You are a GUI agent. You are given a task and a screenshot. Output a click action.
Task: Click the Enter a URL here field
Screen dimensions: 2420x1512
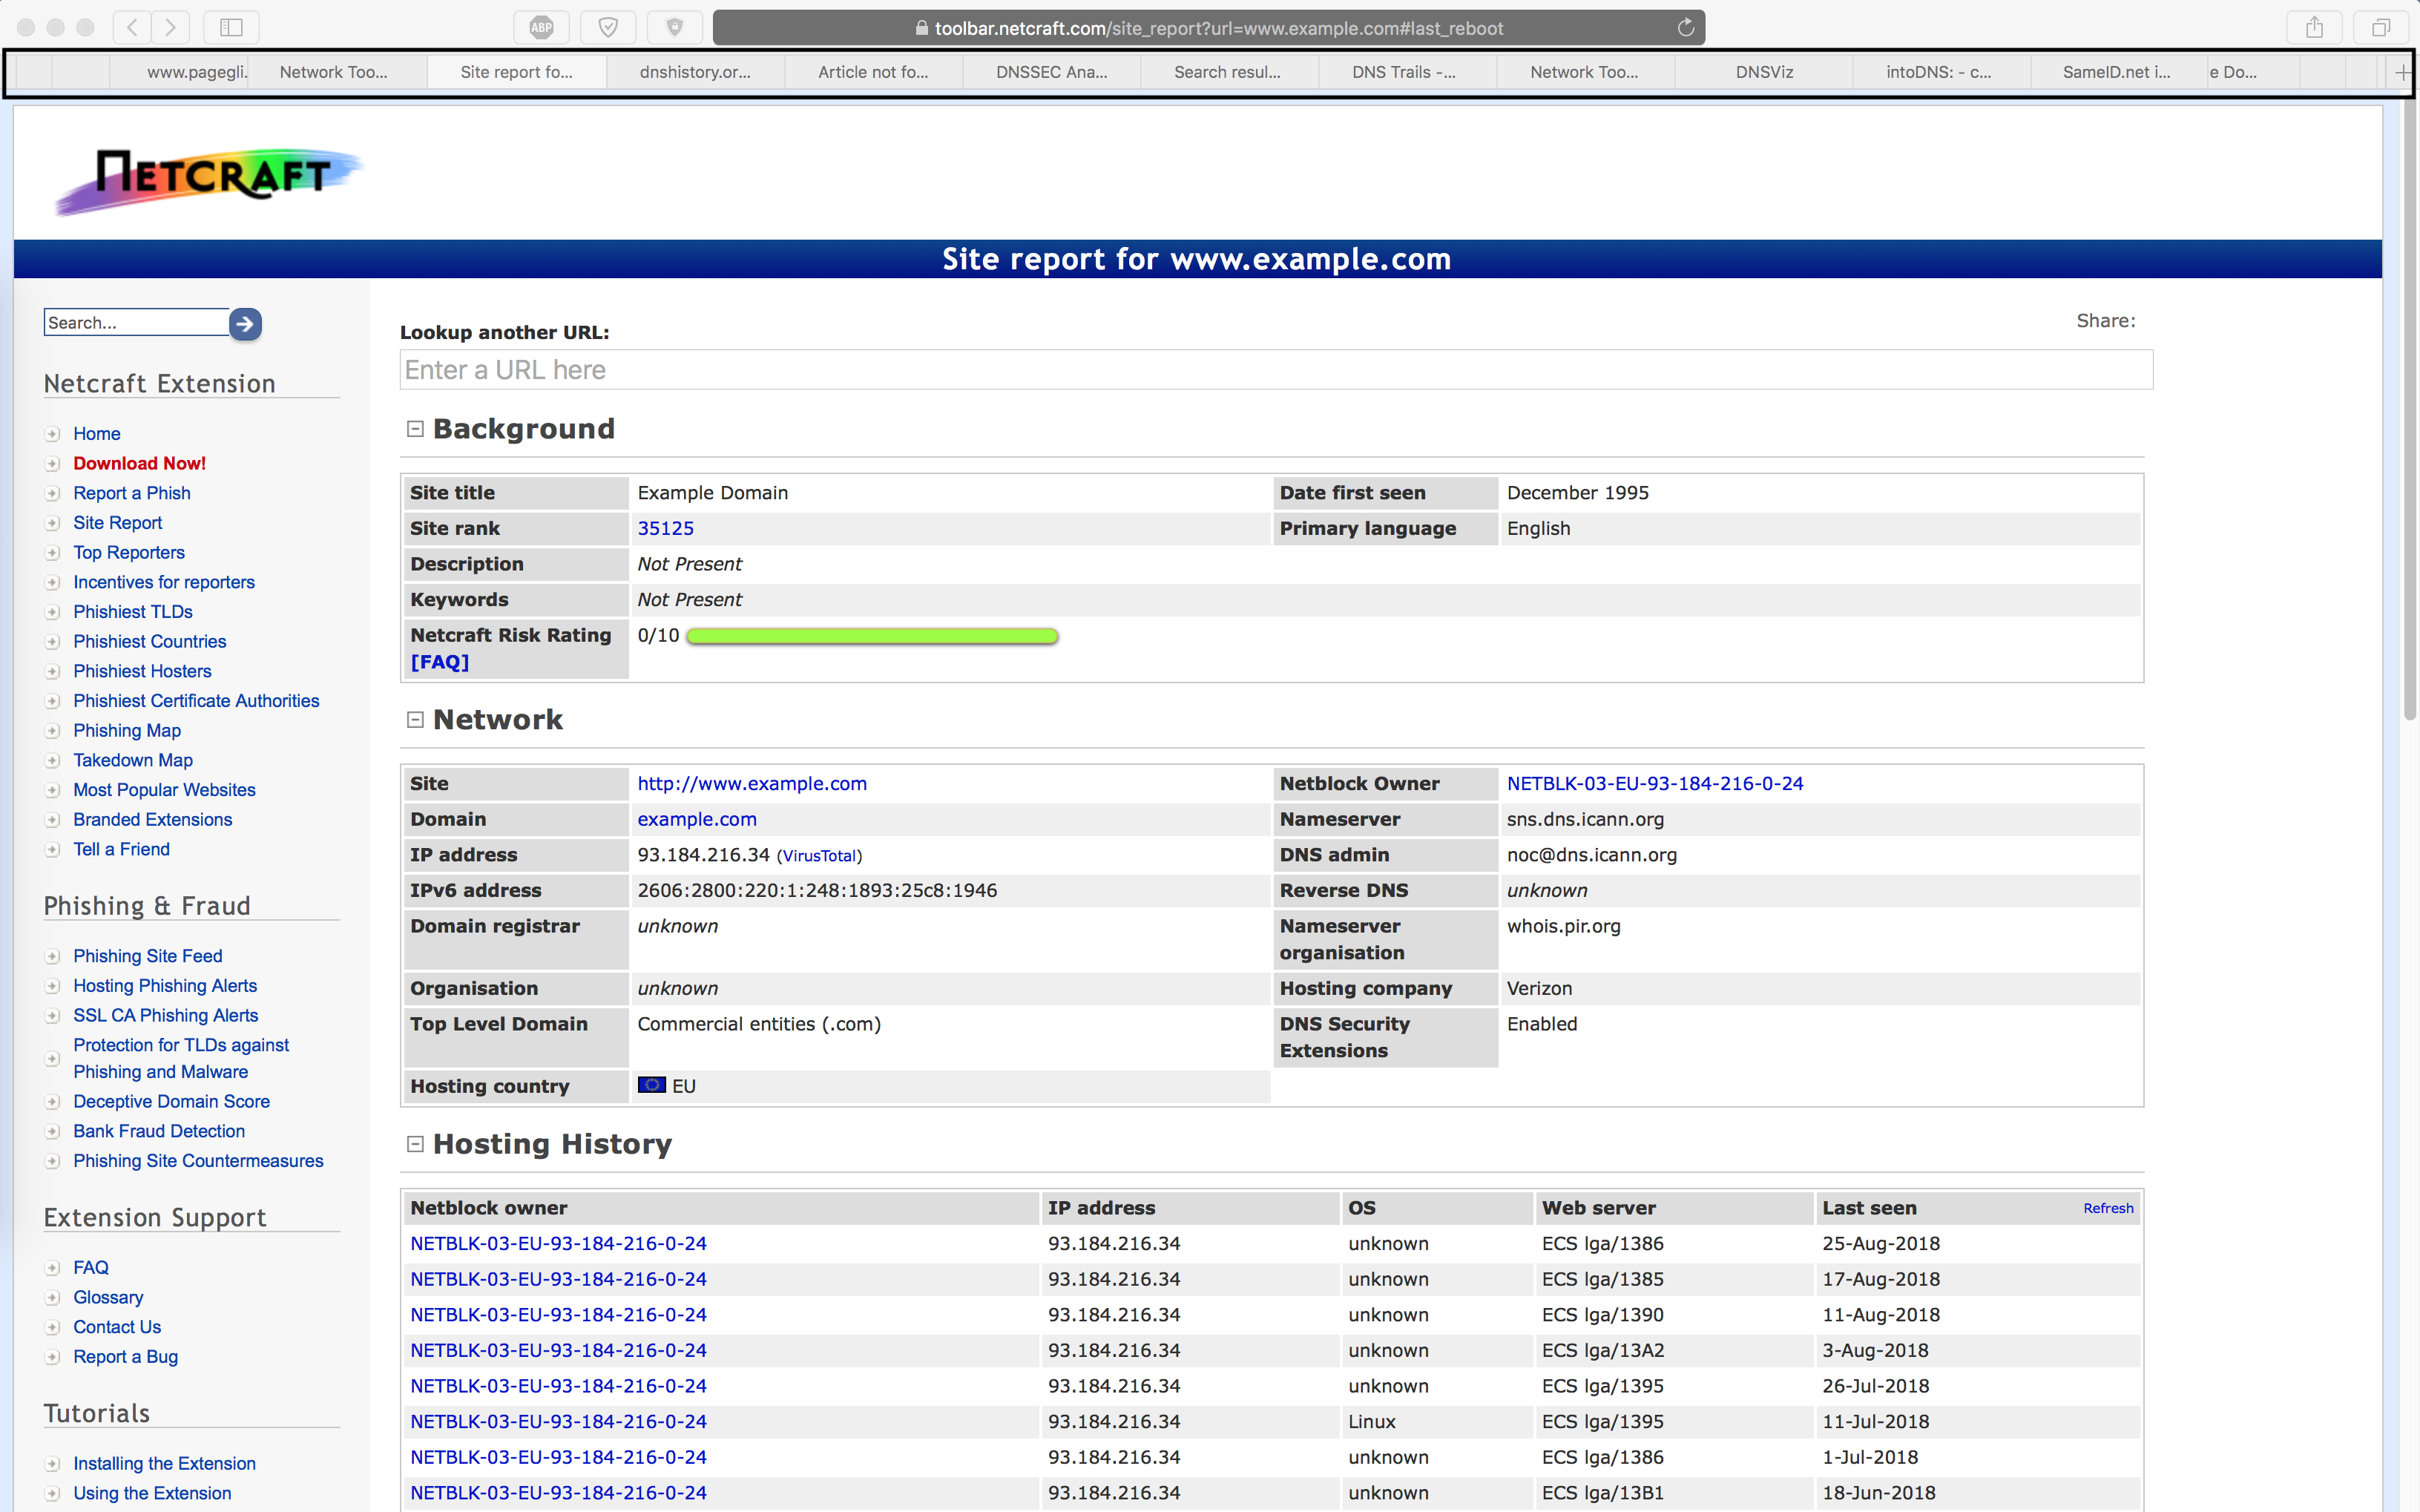pyautogui.click(x=1275, y=370)
